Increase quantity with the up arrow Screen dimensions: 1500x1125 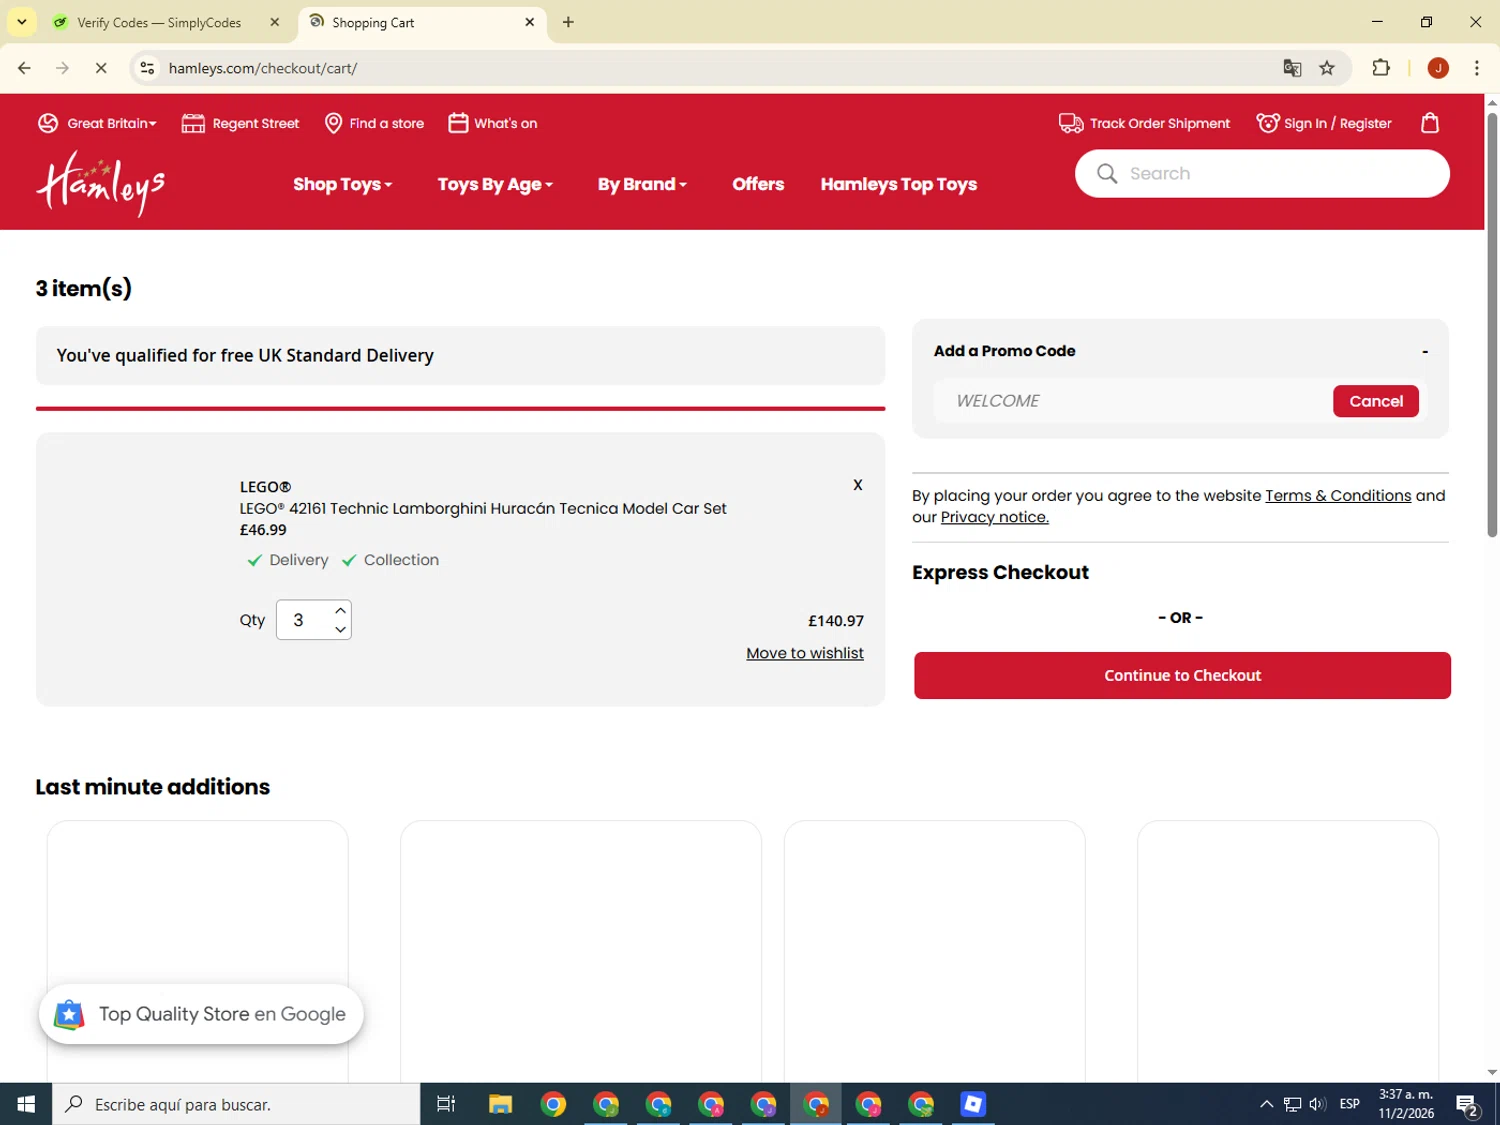341,610
